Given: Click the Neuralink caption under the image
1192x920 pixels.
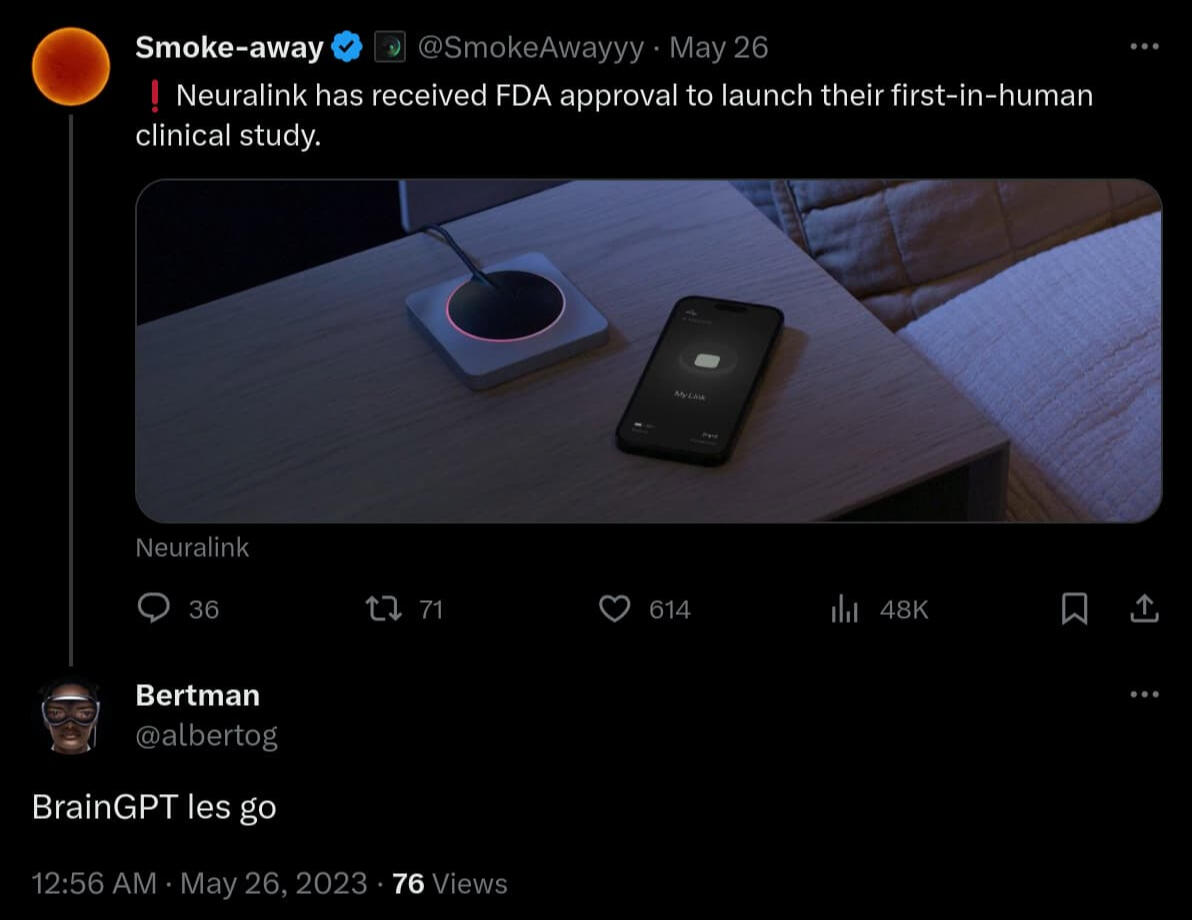Looking at the screenshot, I should tap(192, 547).
